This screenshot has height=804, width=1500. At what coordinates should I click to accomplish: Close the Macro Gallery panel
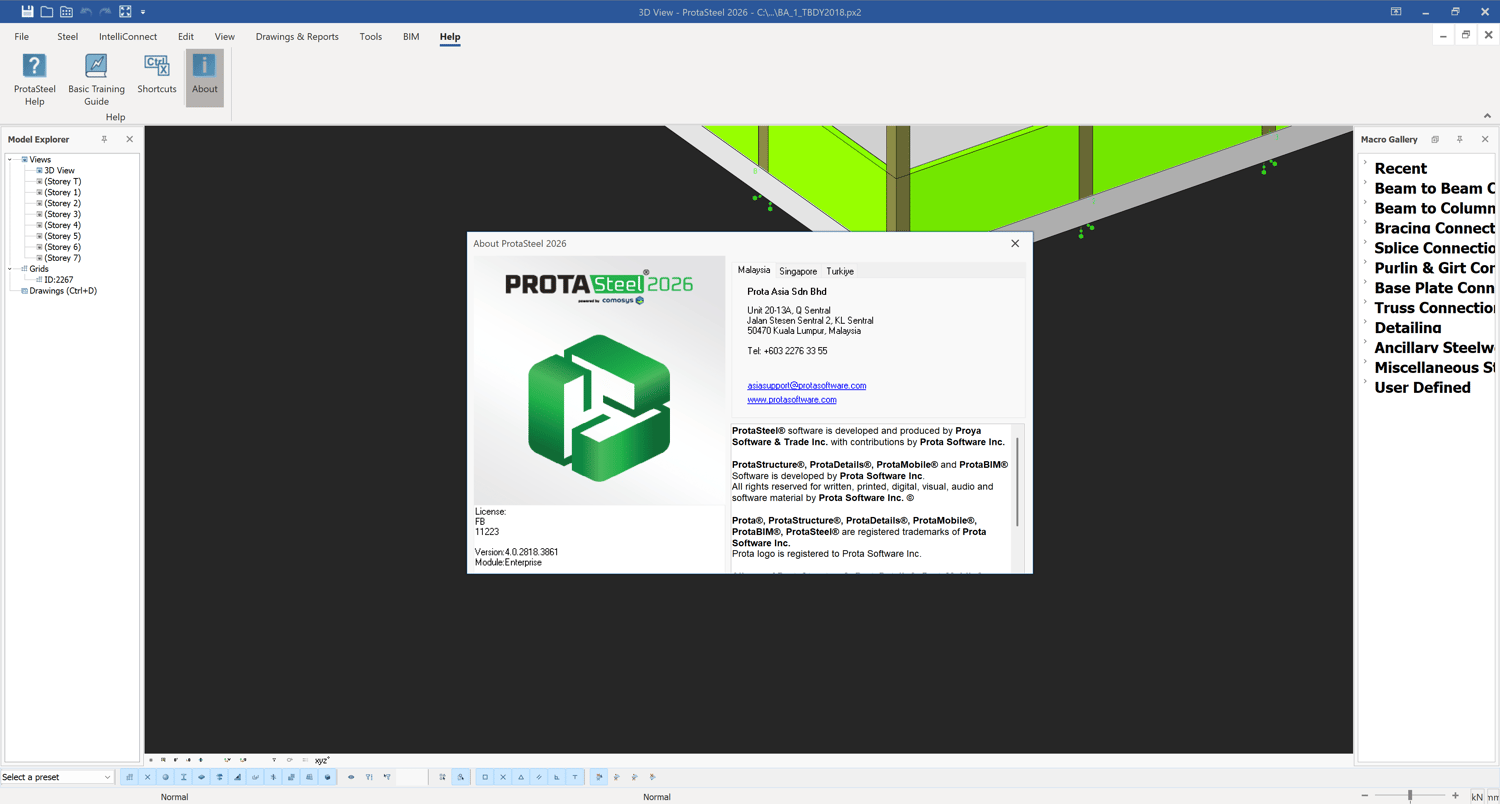pyautogui.click(x=1485, y=140)
